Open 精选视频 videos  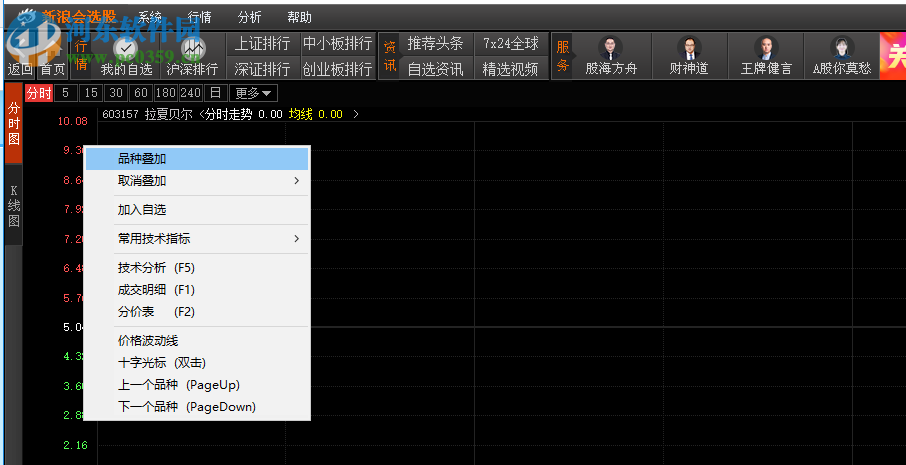point(511,69)
